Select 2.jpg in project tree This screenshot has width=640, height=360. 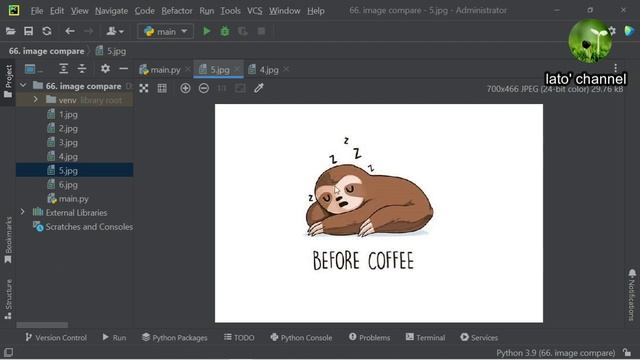click(63, 129)
